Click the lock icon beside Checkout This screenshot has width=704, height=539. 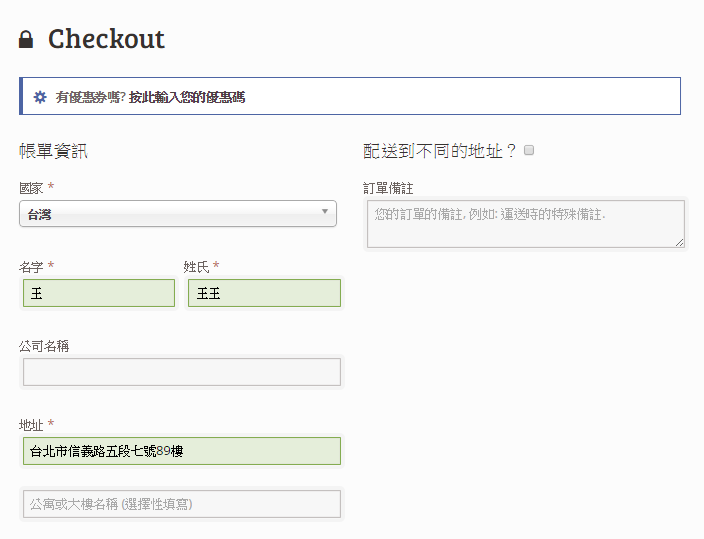pos(26,40)
